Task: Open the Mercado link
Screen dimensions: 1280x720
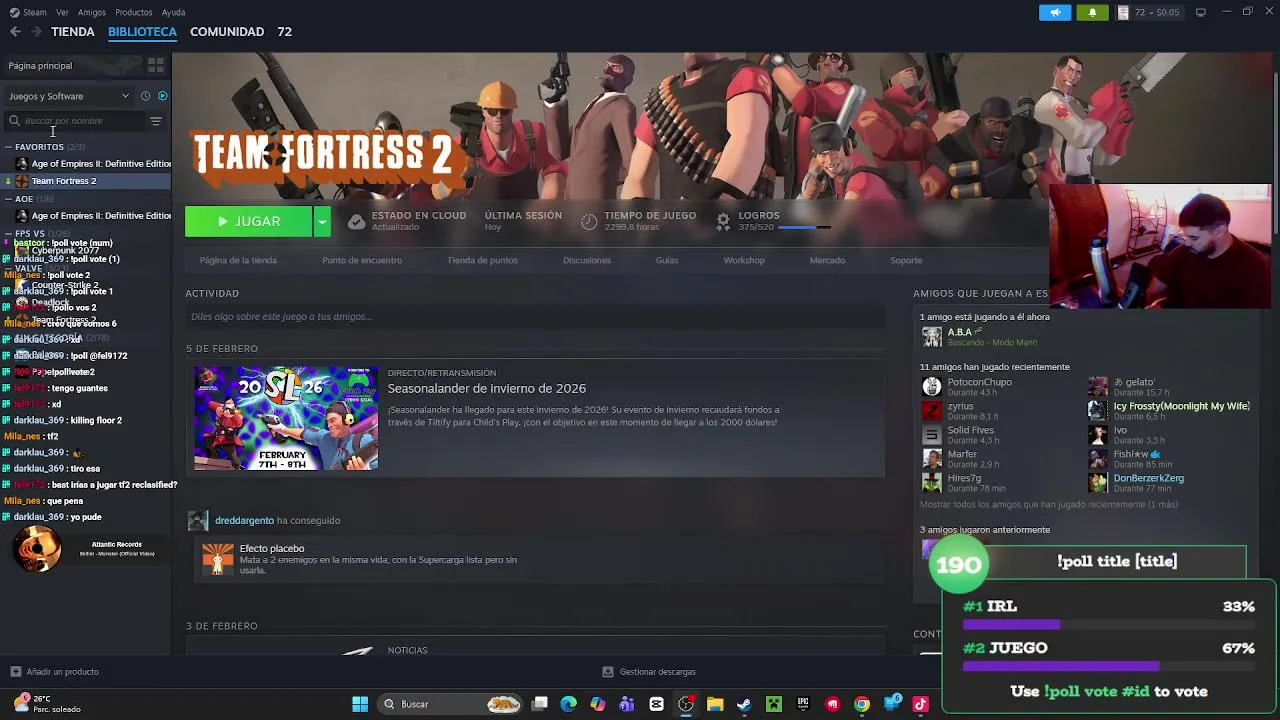Action: tap(827, 260)
